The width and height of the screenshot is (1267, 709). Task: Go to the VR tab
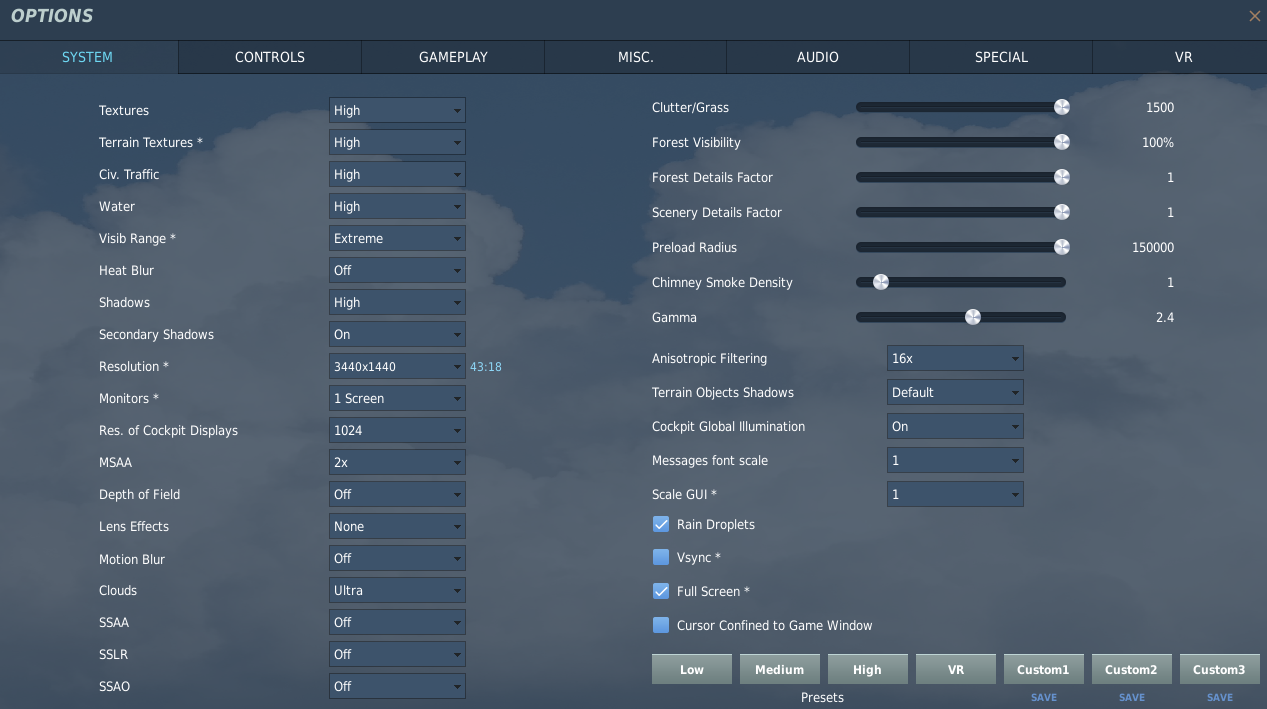[1183, 57]
